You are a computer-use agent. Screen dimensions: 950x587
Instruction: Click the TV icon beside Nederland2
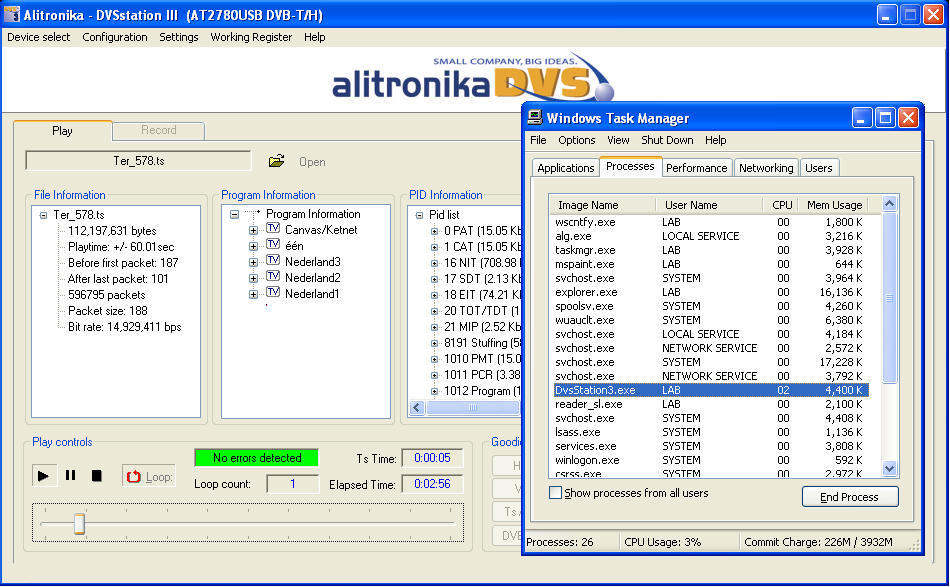coord(273,277)
